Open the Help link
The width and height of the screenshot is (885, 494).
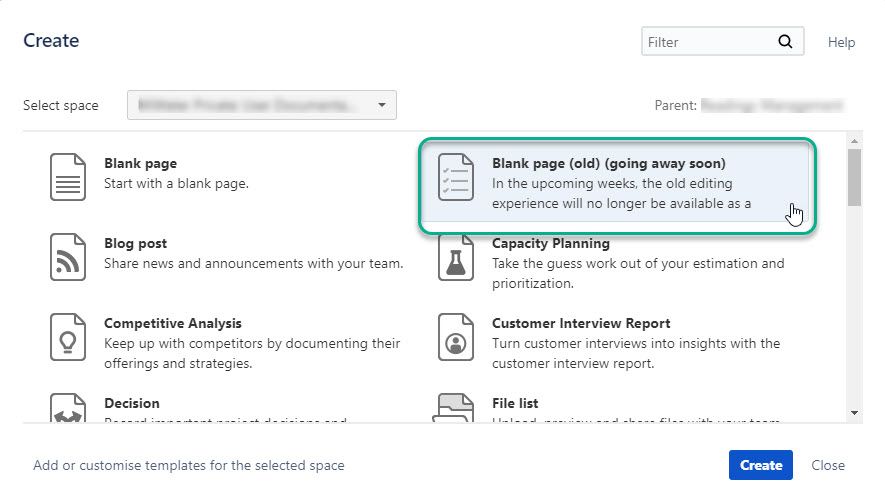[841, 42]
